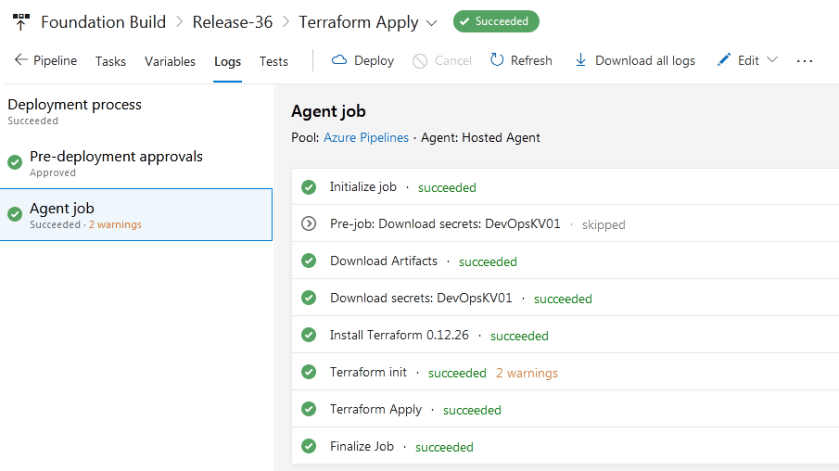Open the more options ellipsis menu
The image size is (839, 471).
pos(804,61)
